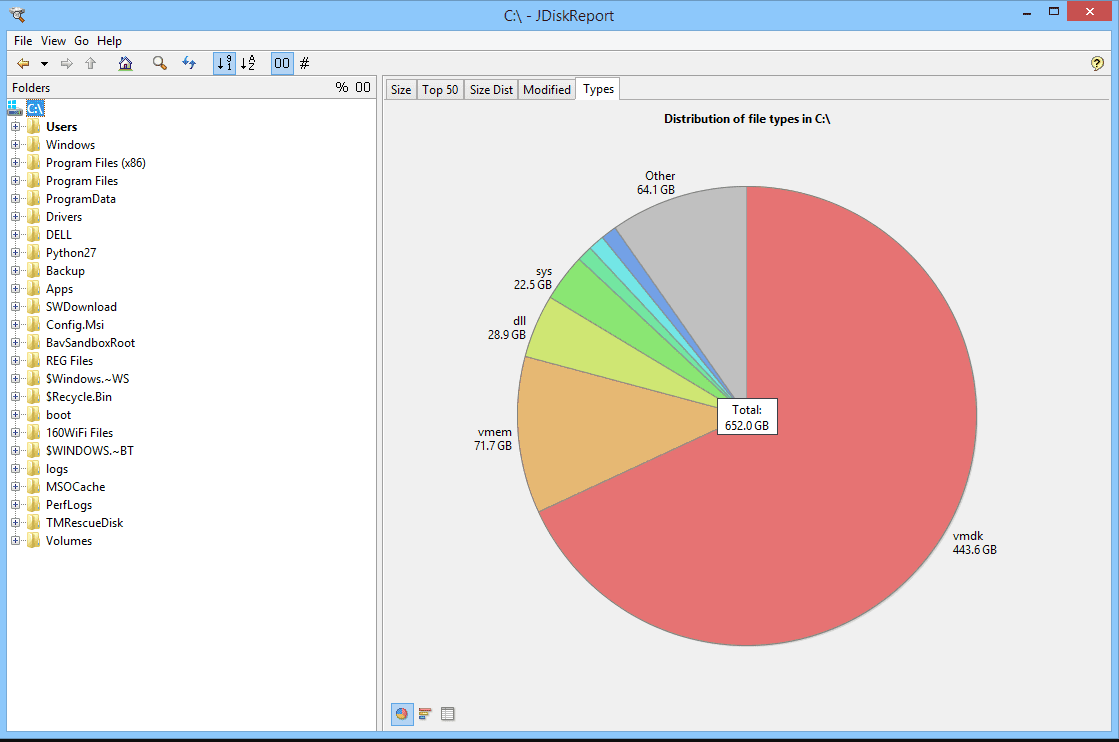Expand the SWDownload folder
The height and width of the screenshot is (742, 1119).
15,307
